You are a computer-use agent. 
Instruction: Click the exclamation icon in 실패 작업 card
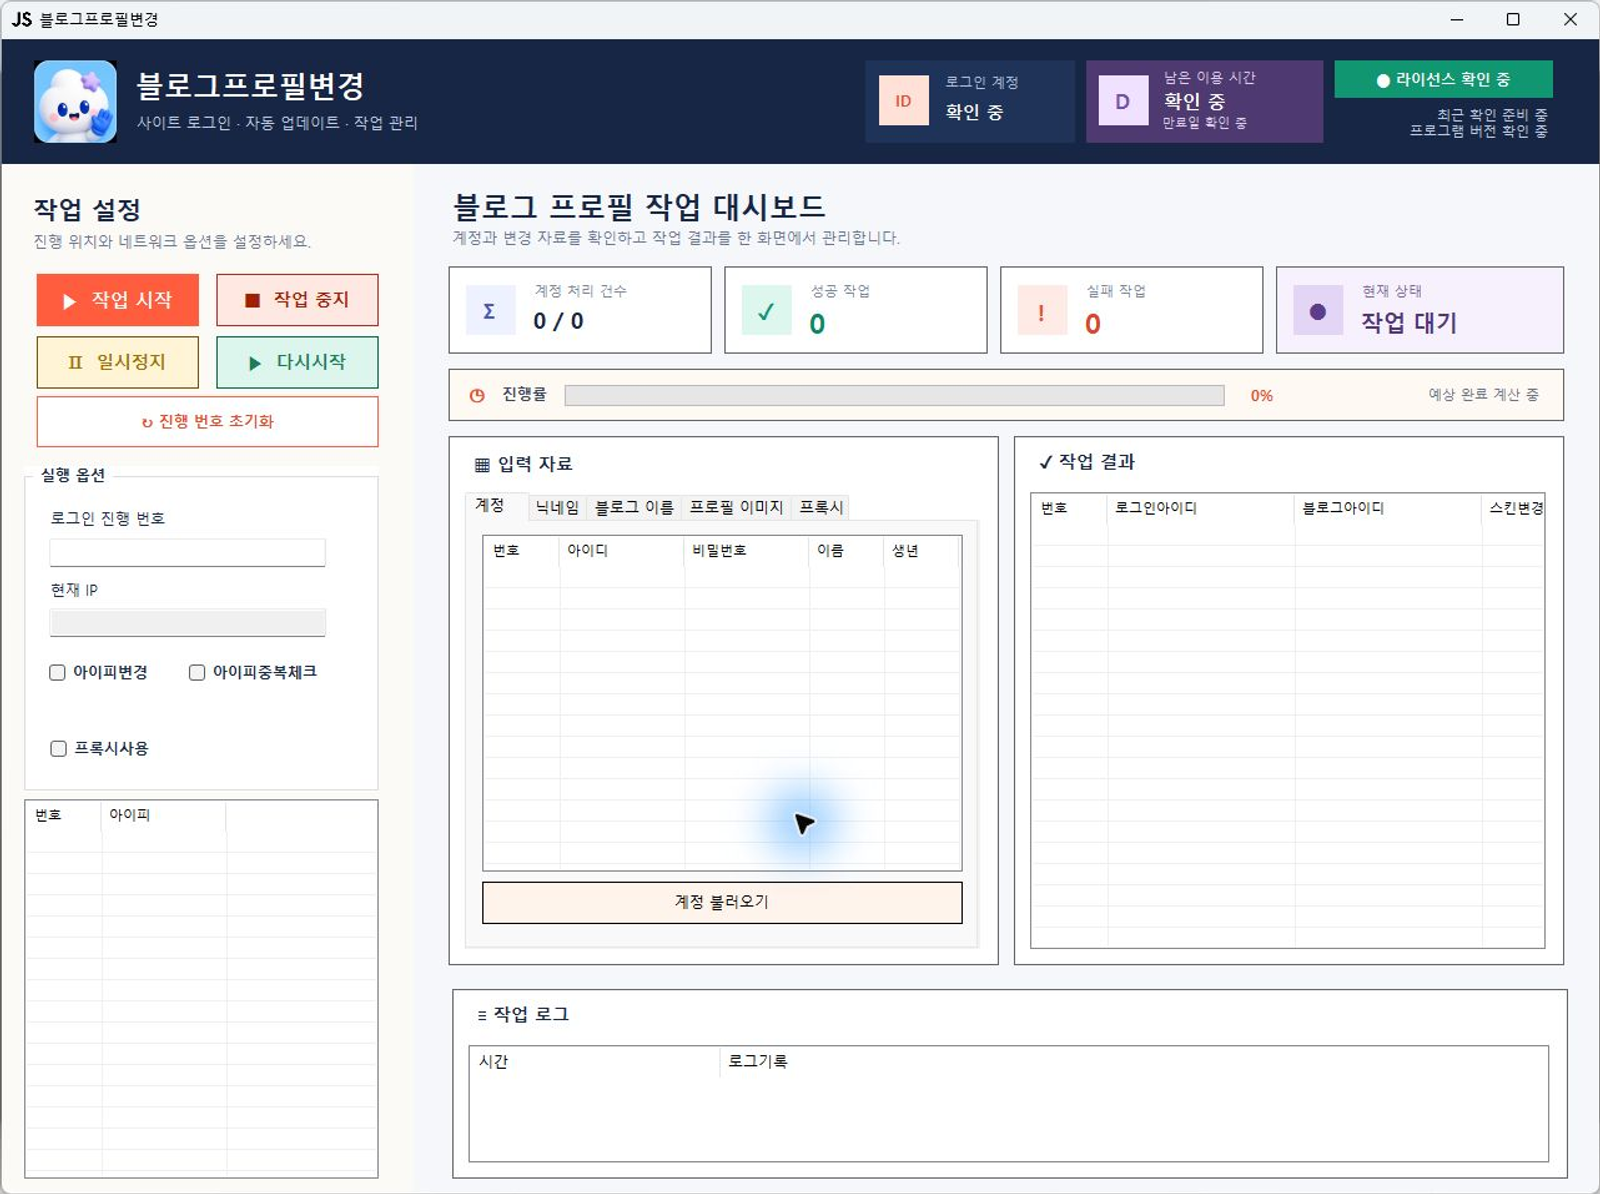click(1042, 310)
